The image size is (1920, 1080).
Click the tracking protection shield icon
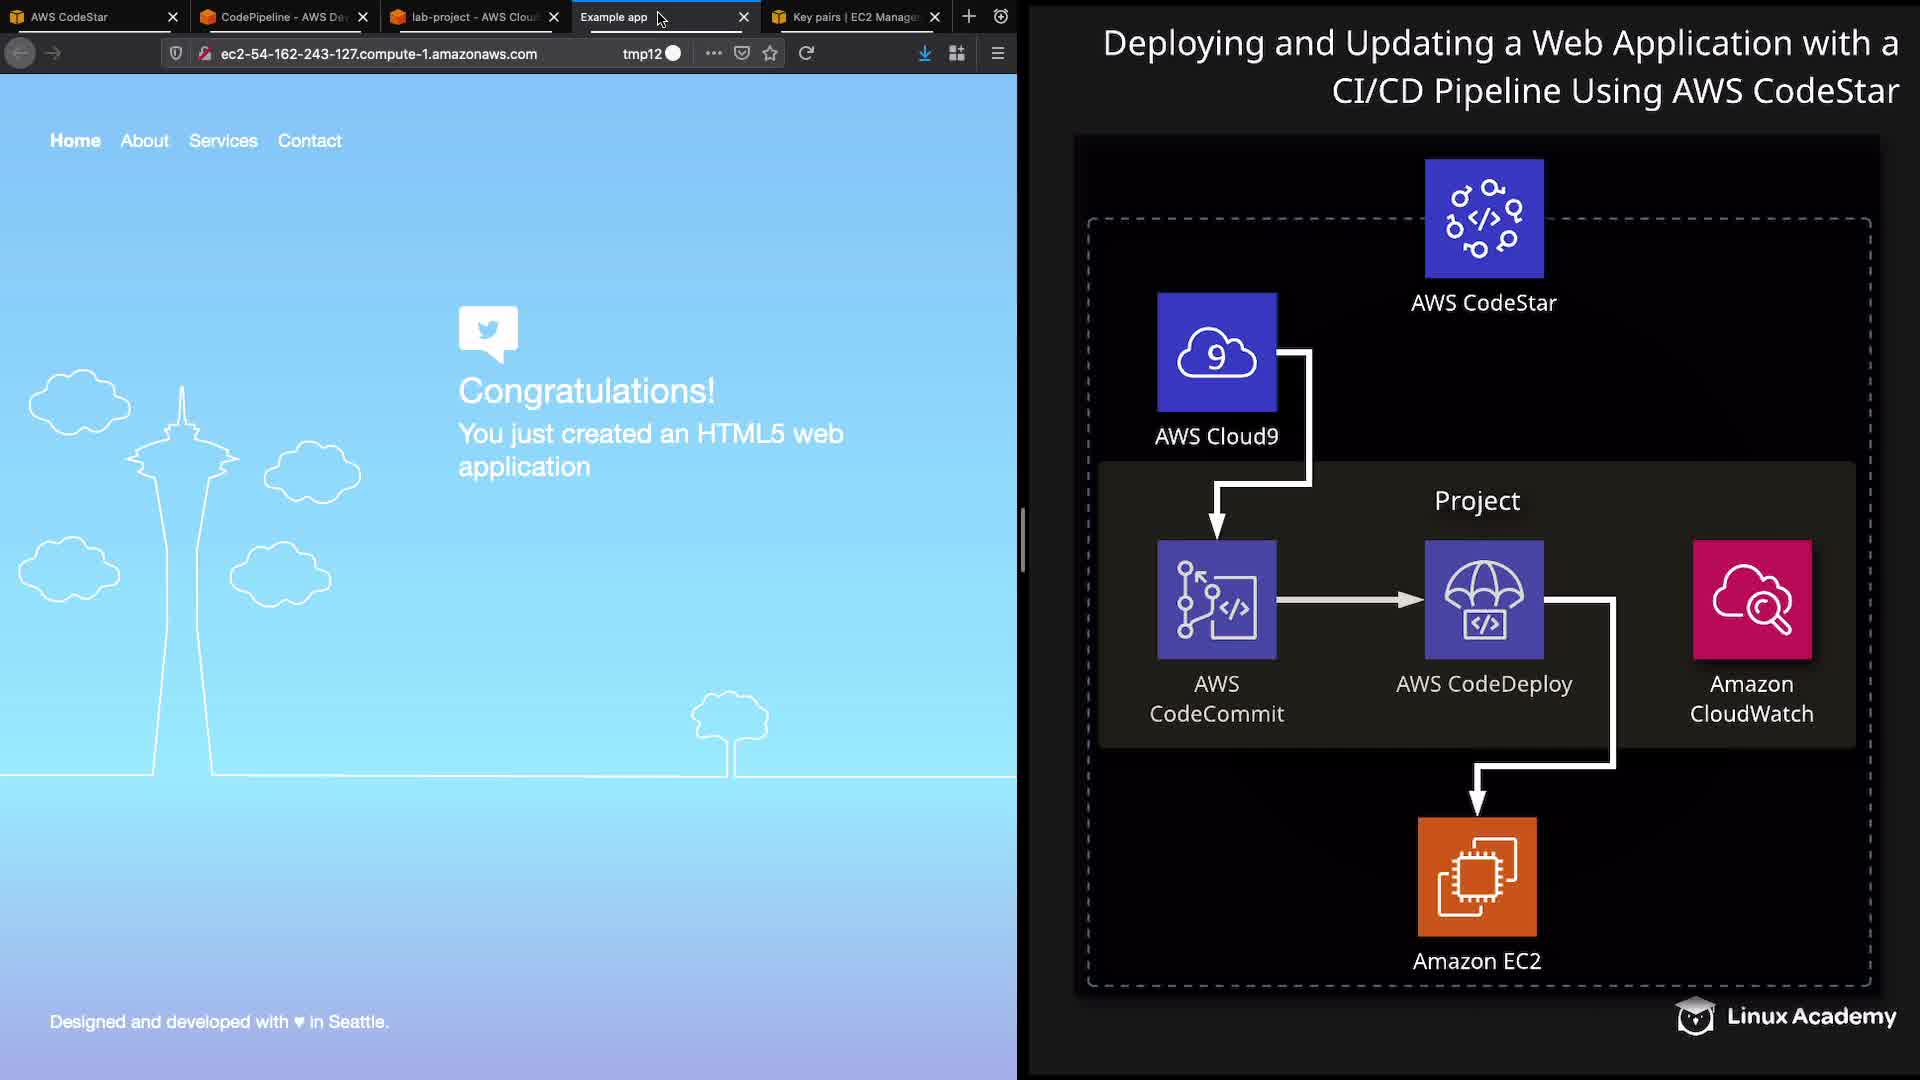[176, 53]
